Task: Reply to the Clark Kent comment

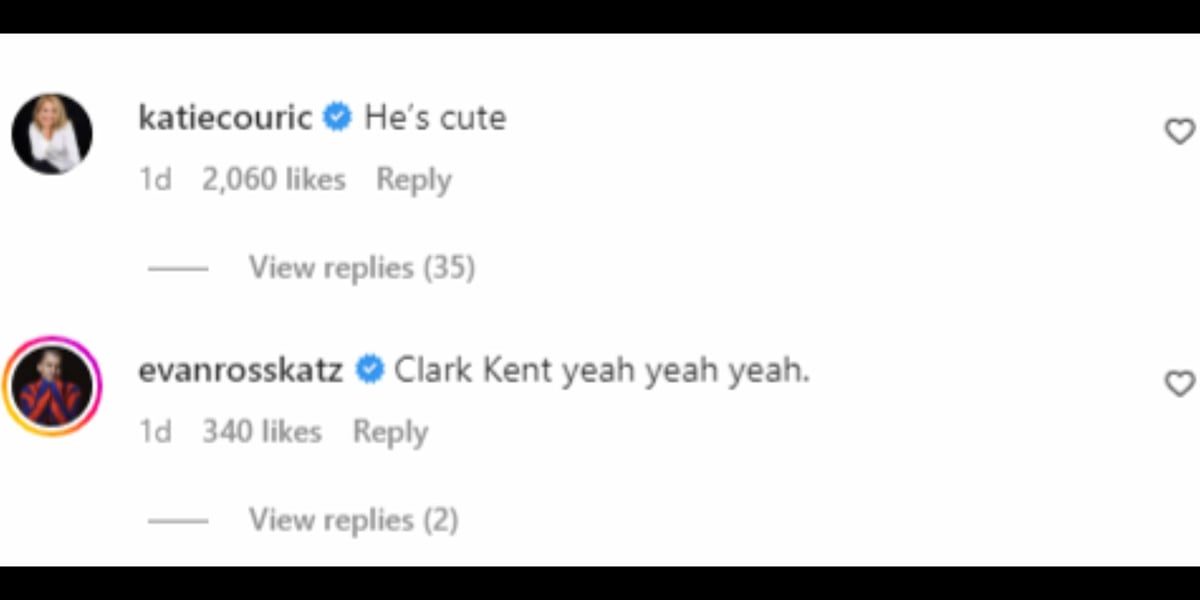Action: pyautogui.click(x=390, y=432)
